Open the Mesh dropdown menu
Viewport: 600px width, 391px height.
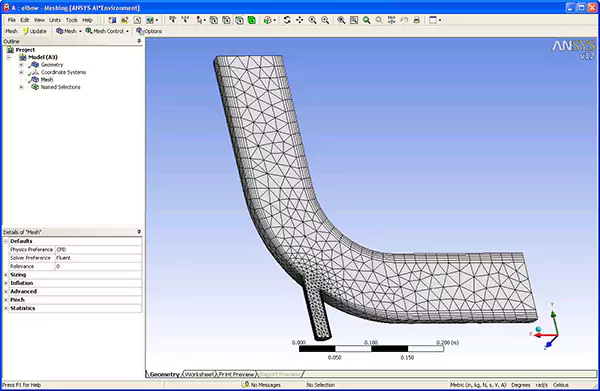click(68, 31)
